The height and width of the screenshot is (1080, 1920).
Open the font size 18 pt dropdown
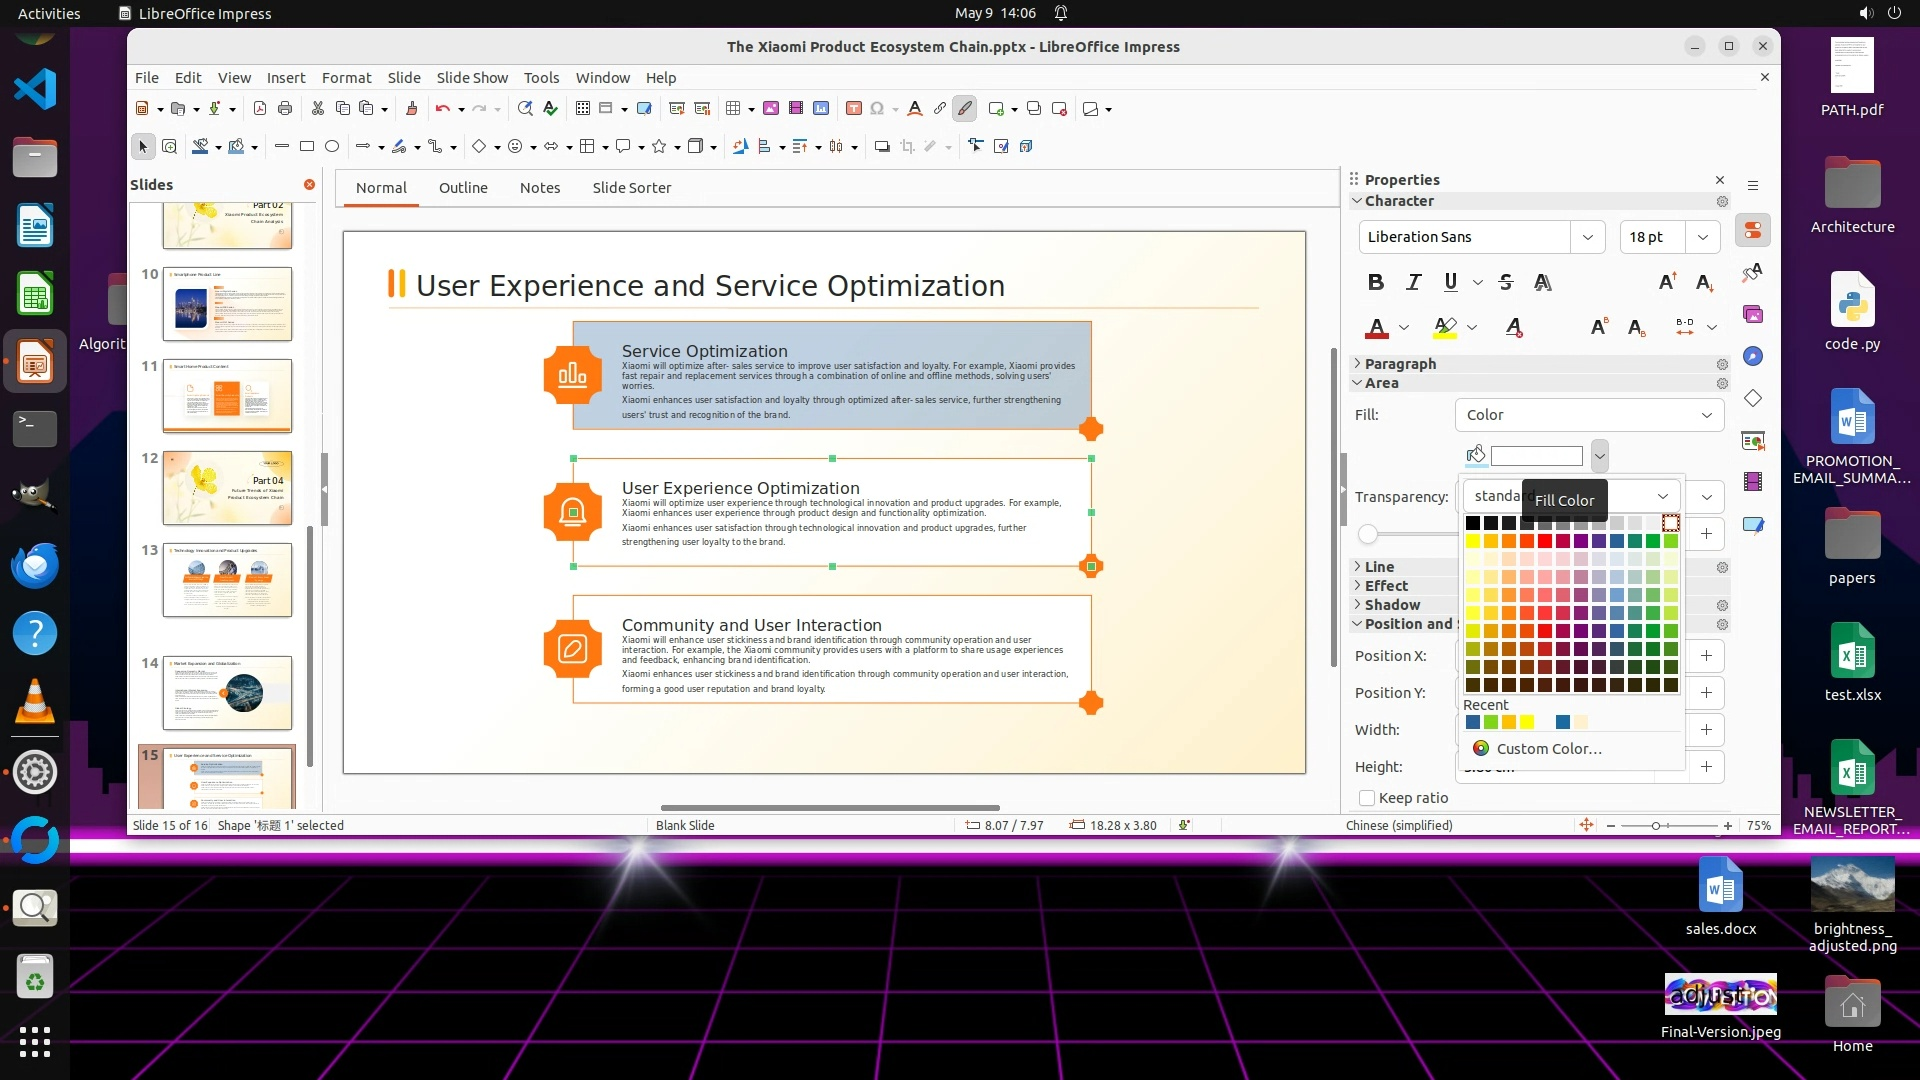(1702, 237)
